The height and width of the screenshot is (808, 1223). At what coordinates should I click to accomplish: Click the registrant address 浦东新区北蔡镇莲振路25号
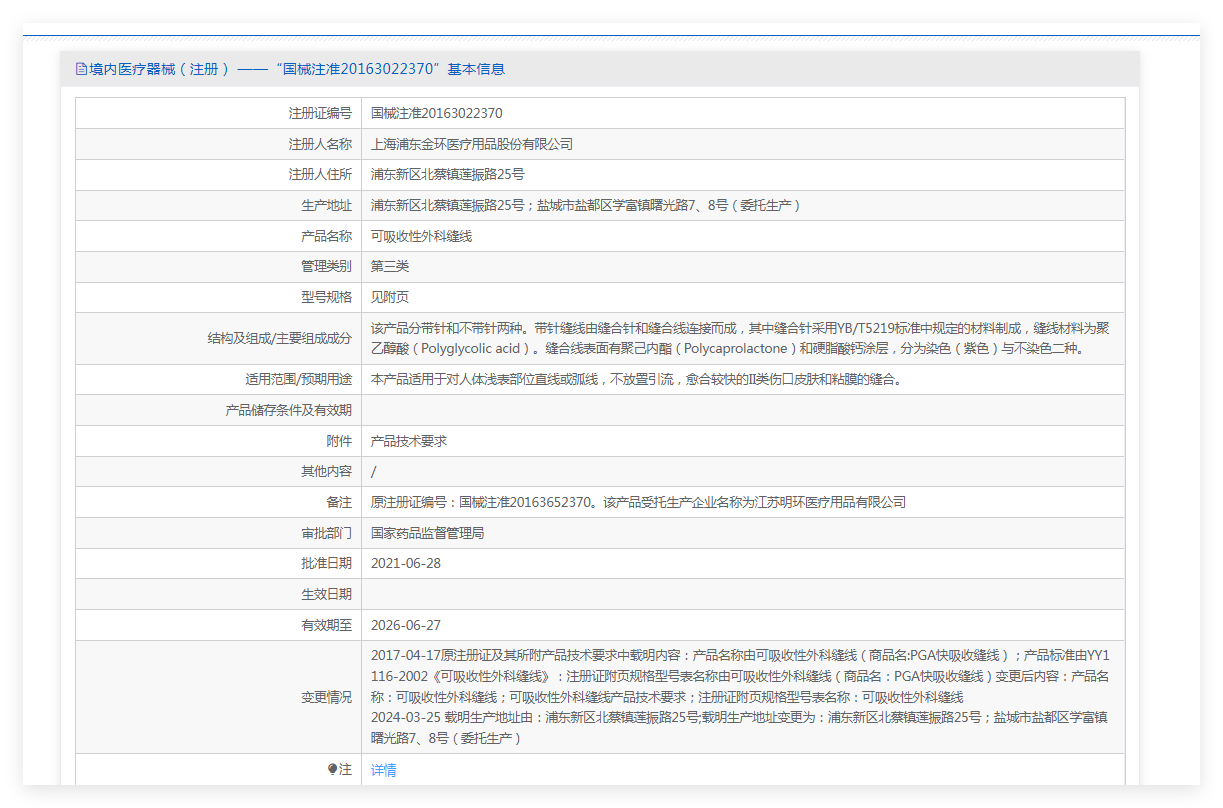pos(447,174)
